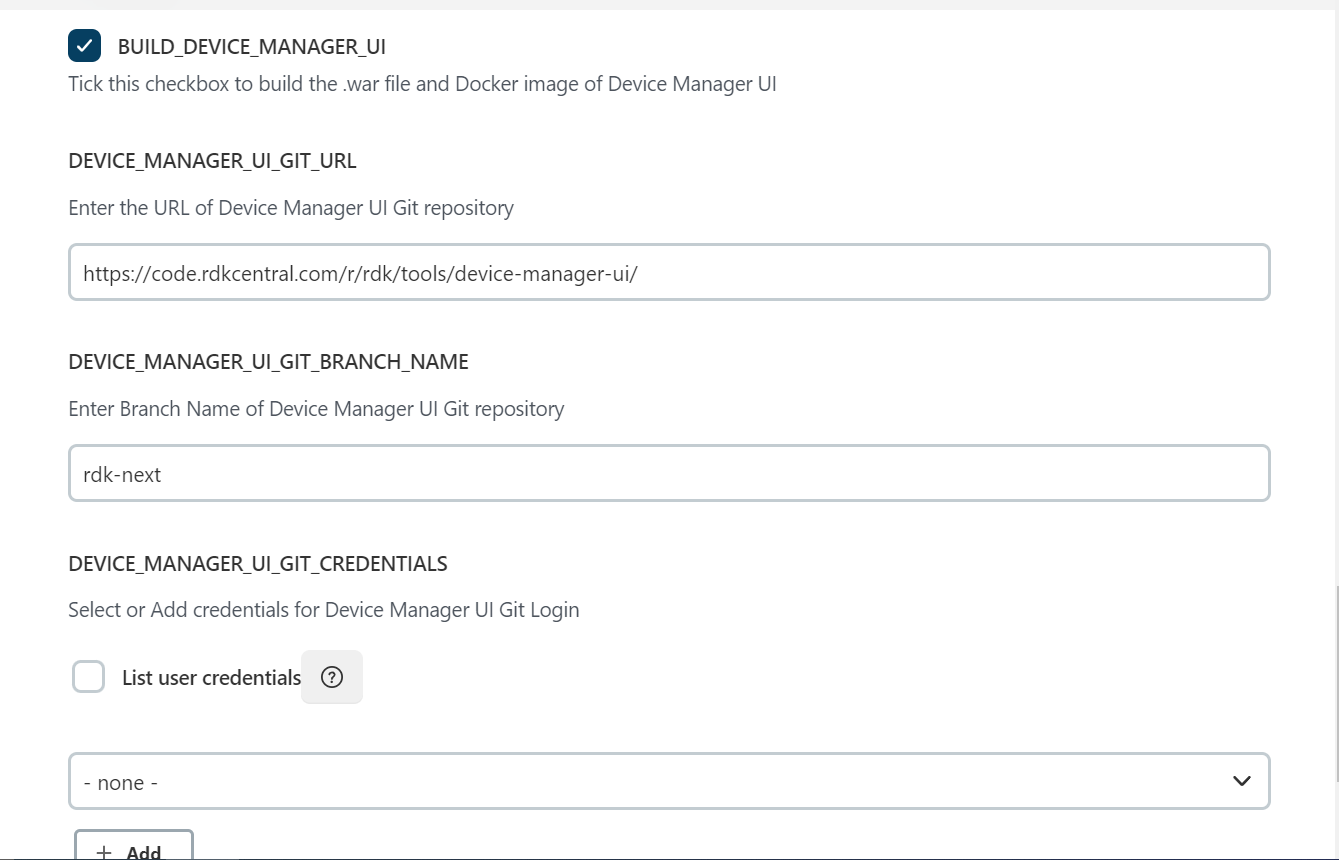Click the BUILD_DEVICE_MANAGER_UI label text
Image resolution: width=1339 pixels, height=860 pixels.
[251, 47]
